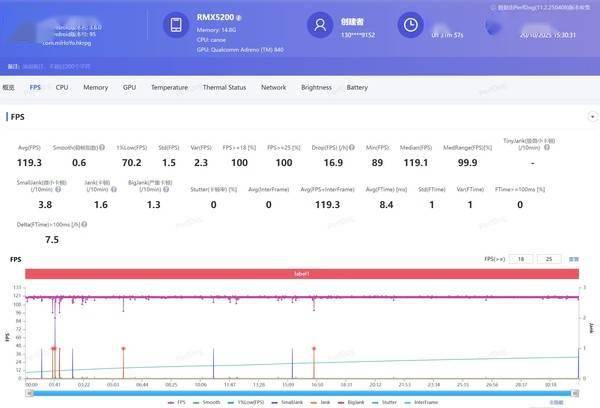Image resolution: width=600 pixels, height=408 pixels.
Task: Open the Thermal Status tab
Action: [224, 88]
